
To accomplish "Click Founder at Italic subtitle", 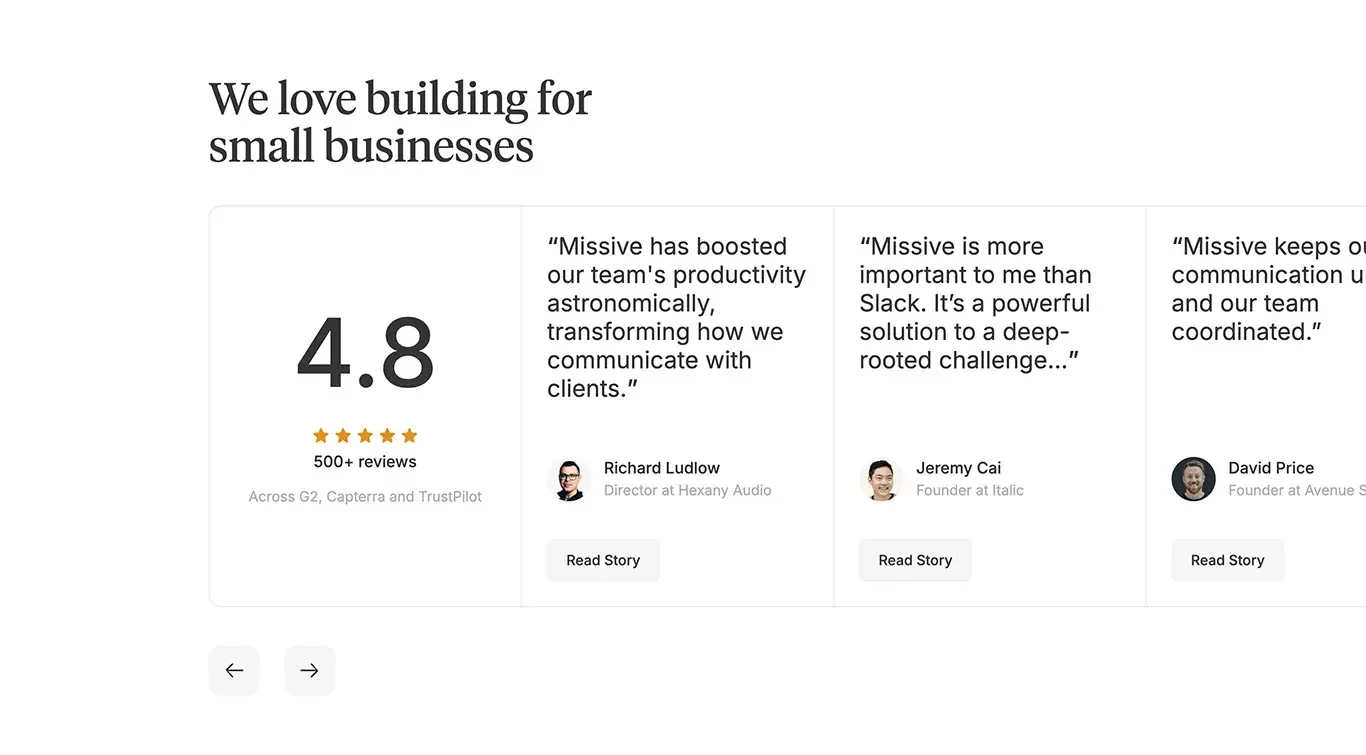I will (970, 490).
